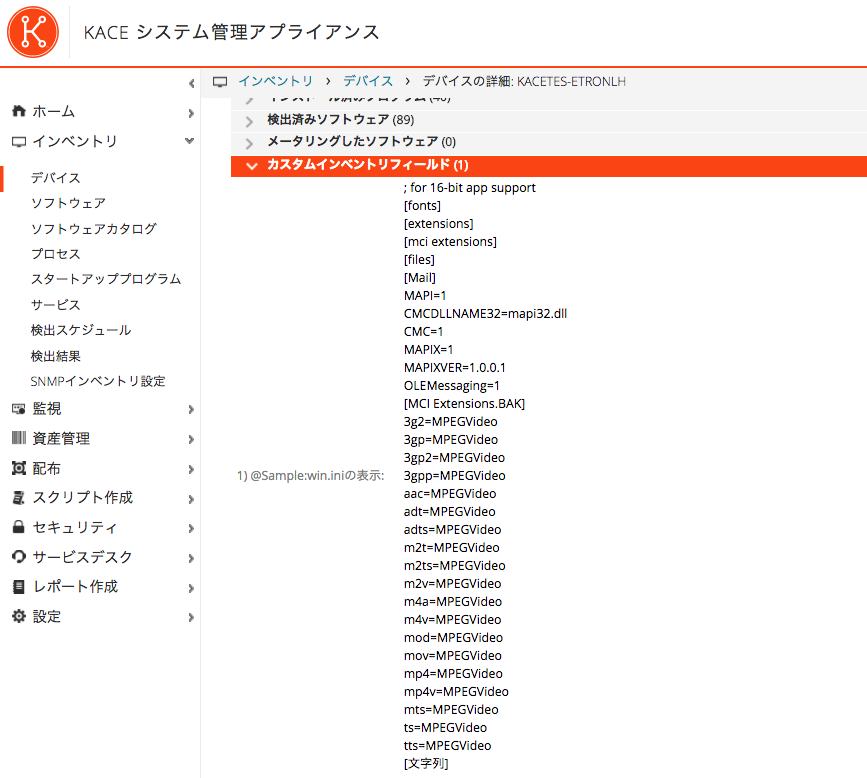Open 検出スケジュール in the sidebar
The width and height of the screenshot is (867, 778).
[81, 331]
